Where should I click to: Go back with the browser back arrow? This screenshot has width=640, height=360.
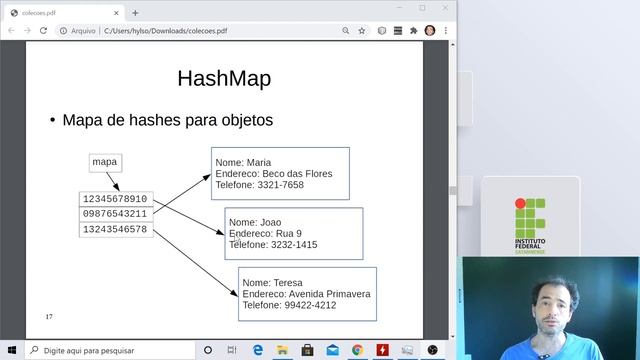11,31
